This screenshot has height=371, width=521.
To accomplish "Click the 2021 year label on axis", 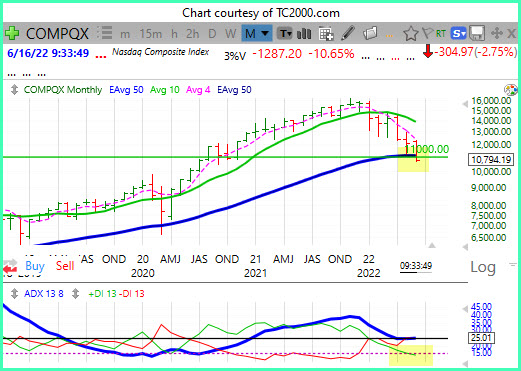I will click(255, 273).
